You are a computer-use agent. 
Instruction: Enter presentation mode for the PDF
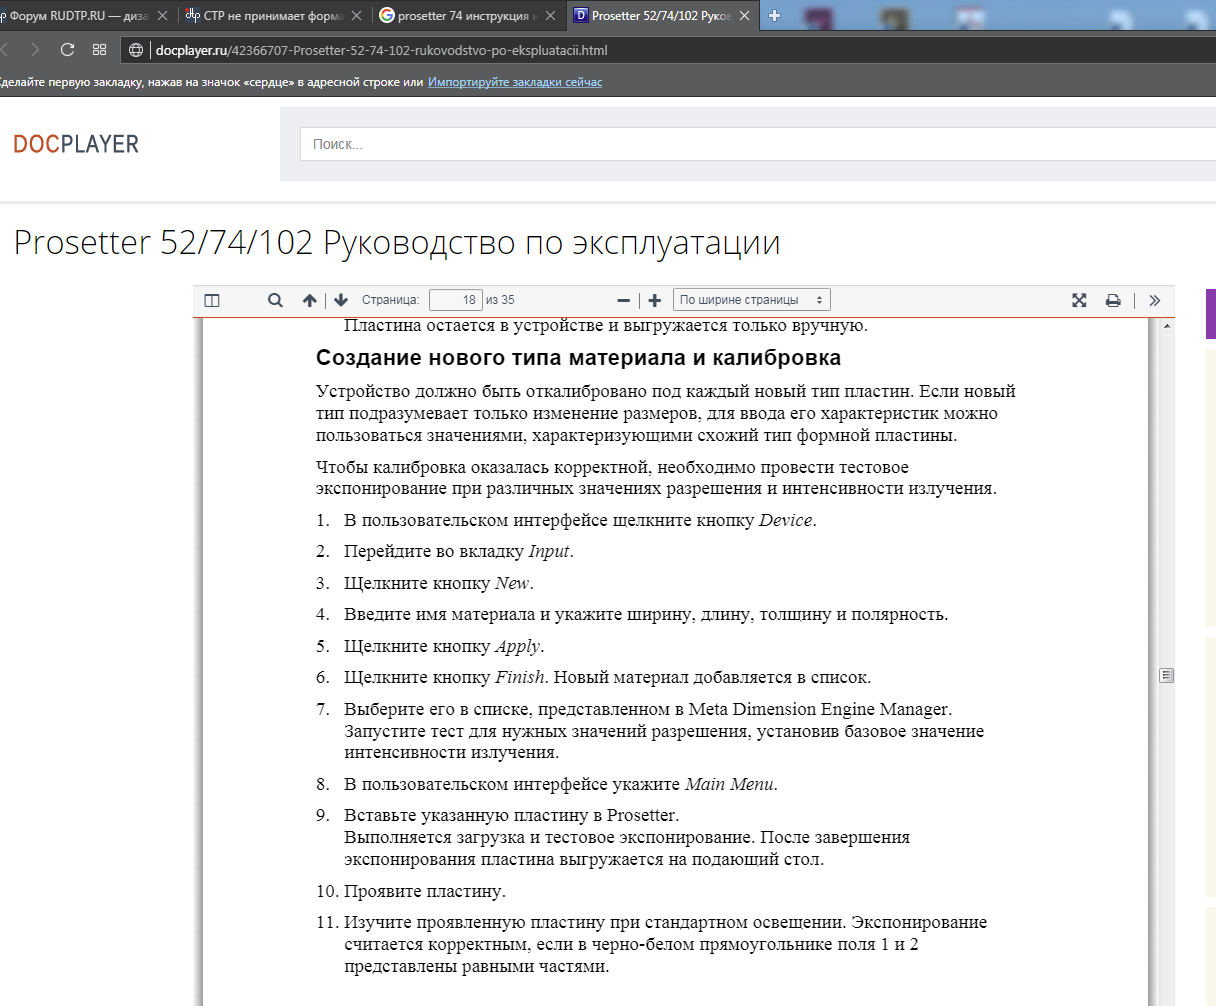(x=1078, y=299)
